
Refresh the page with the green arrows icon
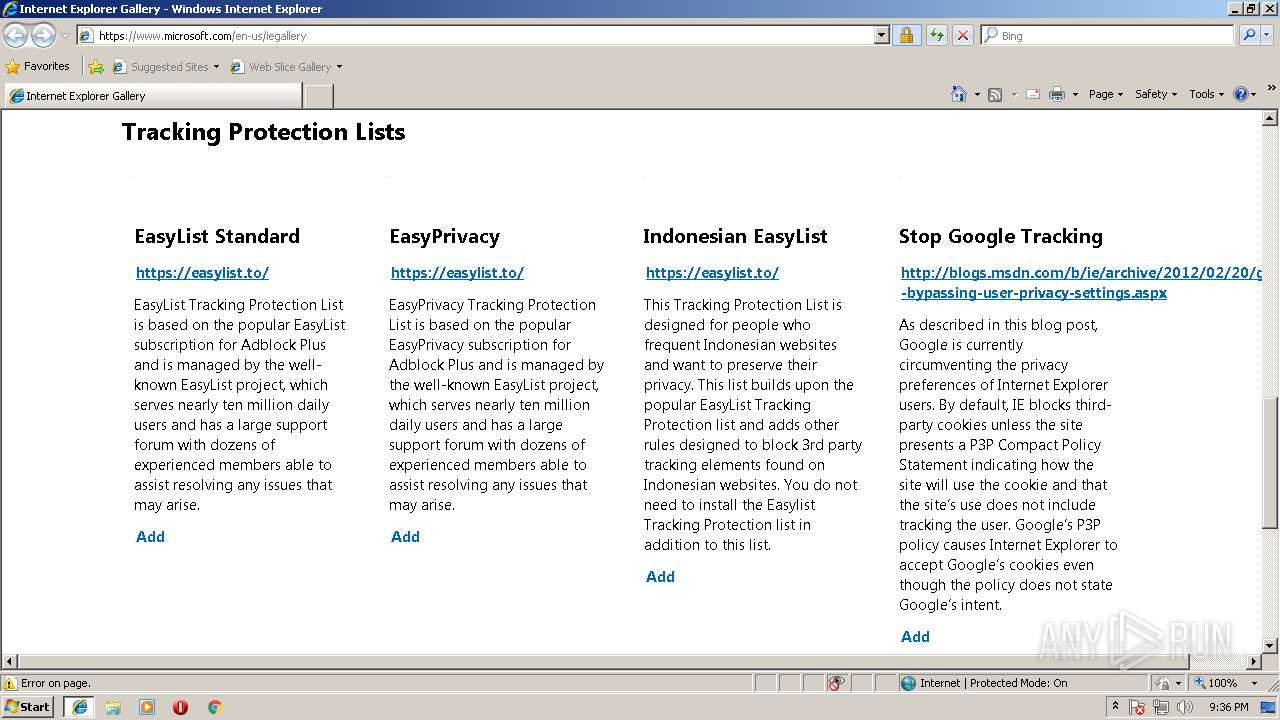(x=936, y=35)
